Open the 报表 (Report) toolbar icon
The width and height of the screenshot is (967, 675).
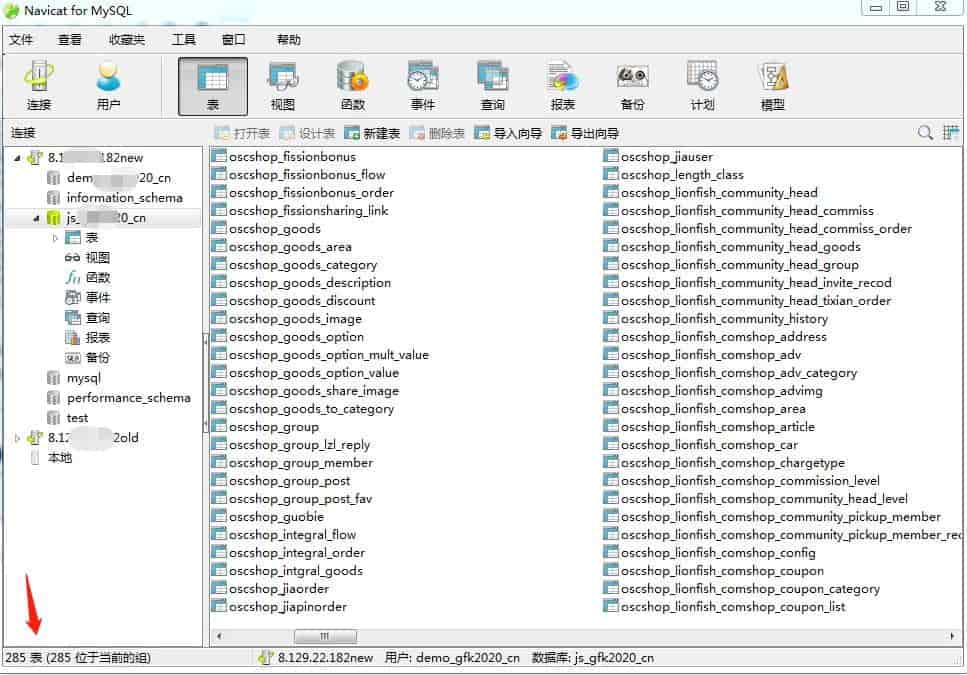[562, 86]
